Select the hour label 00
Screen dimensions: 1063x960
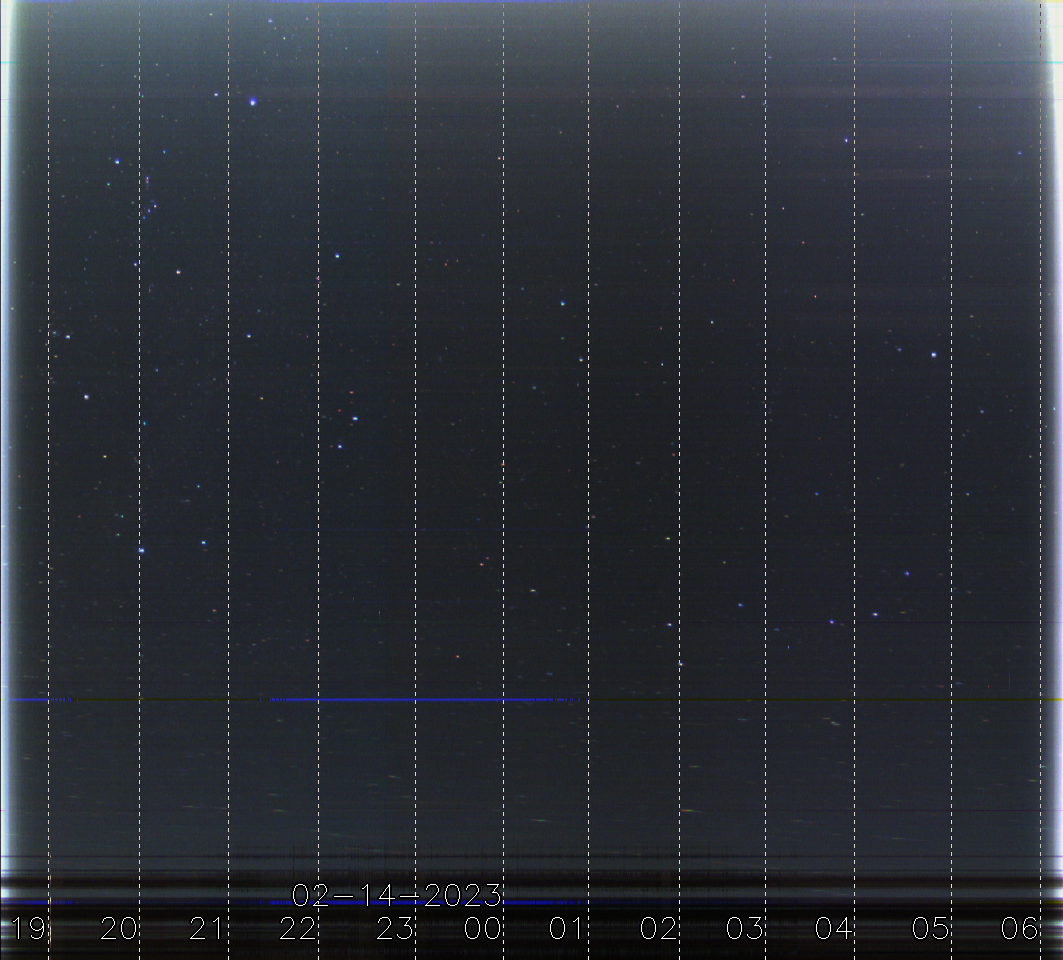(483, 928)
